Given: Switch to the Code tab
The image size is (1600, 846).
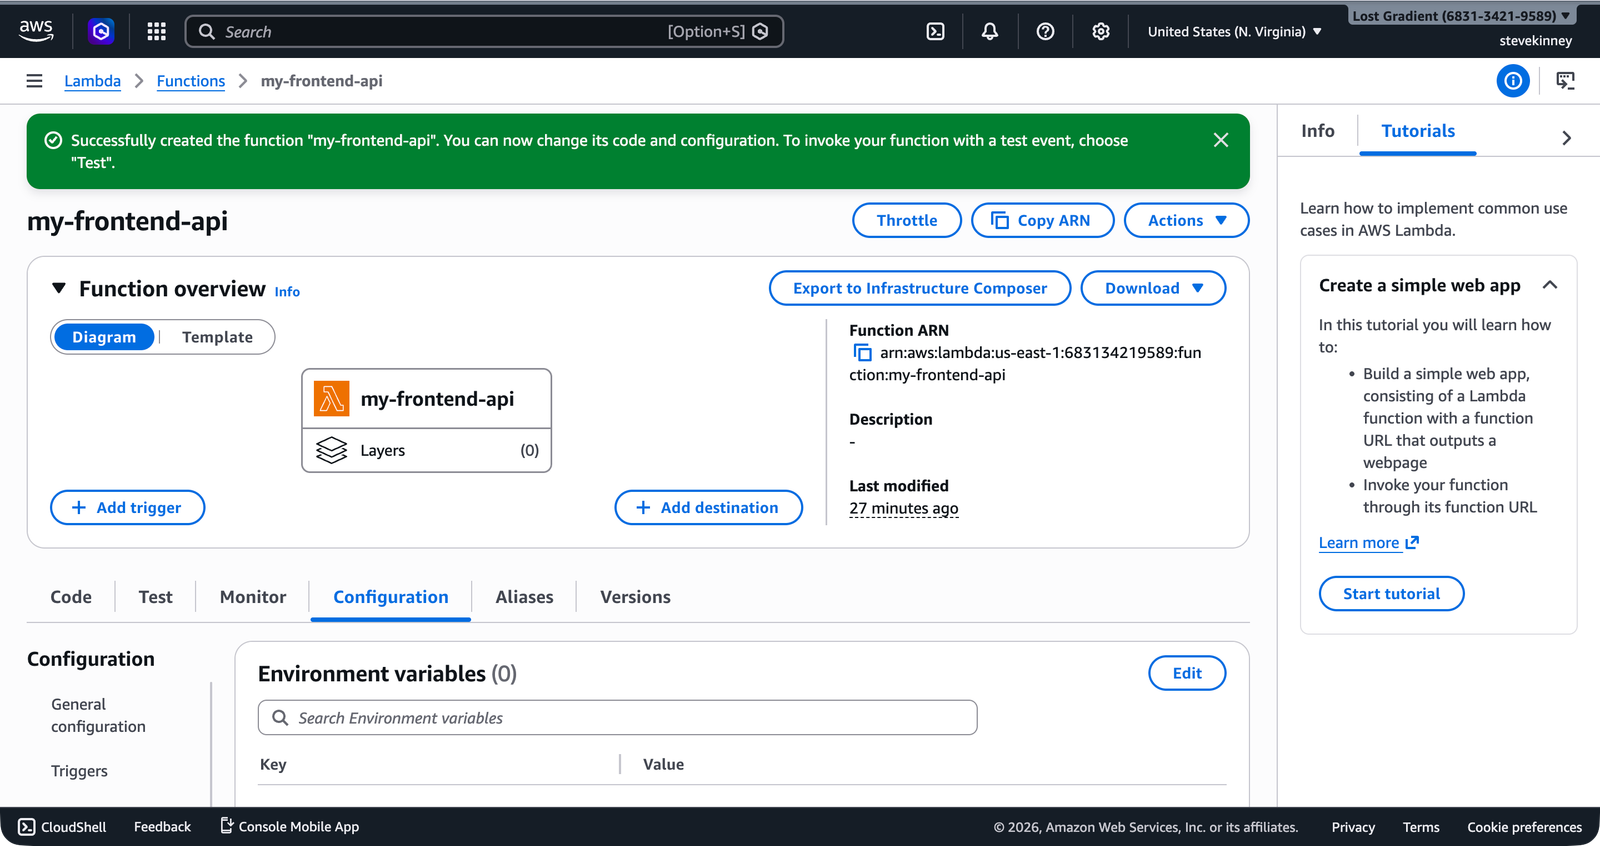Looking at the screenshot, I should 71,597.
